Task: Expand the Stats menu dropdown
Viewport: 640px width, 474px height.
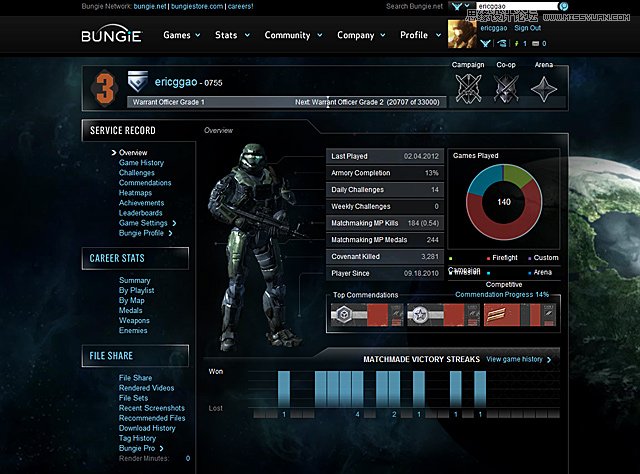Action: point(247,35)
